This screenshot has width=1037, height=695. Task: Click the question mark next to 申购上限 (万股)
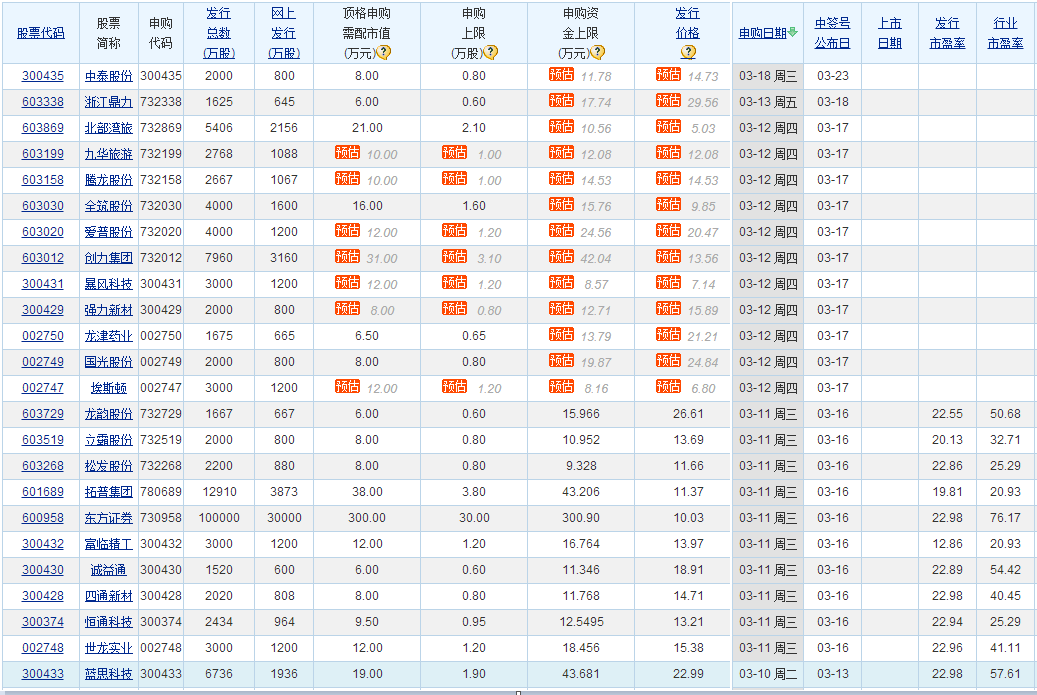491,52
